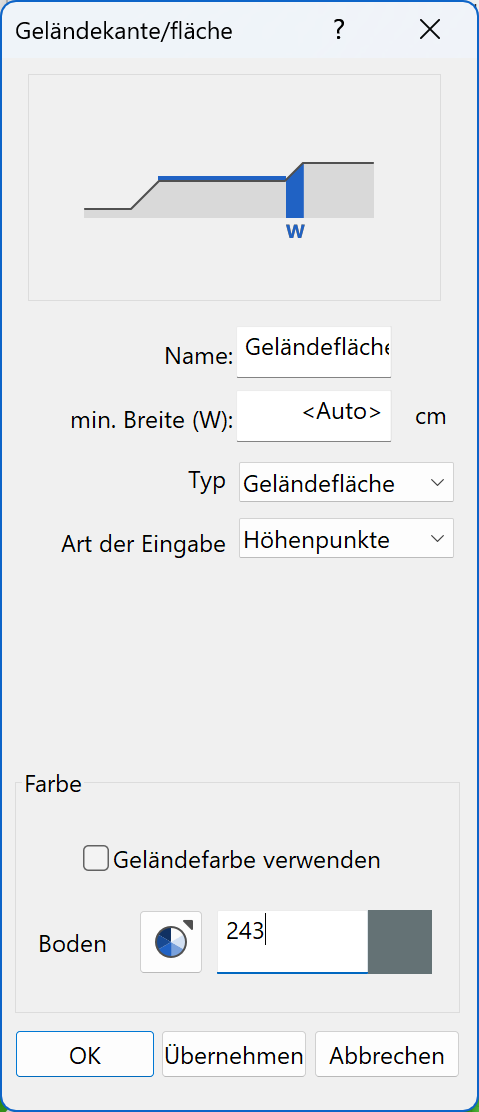
Task: Click the help question mark icon
Action: click(x=339, y=30)
